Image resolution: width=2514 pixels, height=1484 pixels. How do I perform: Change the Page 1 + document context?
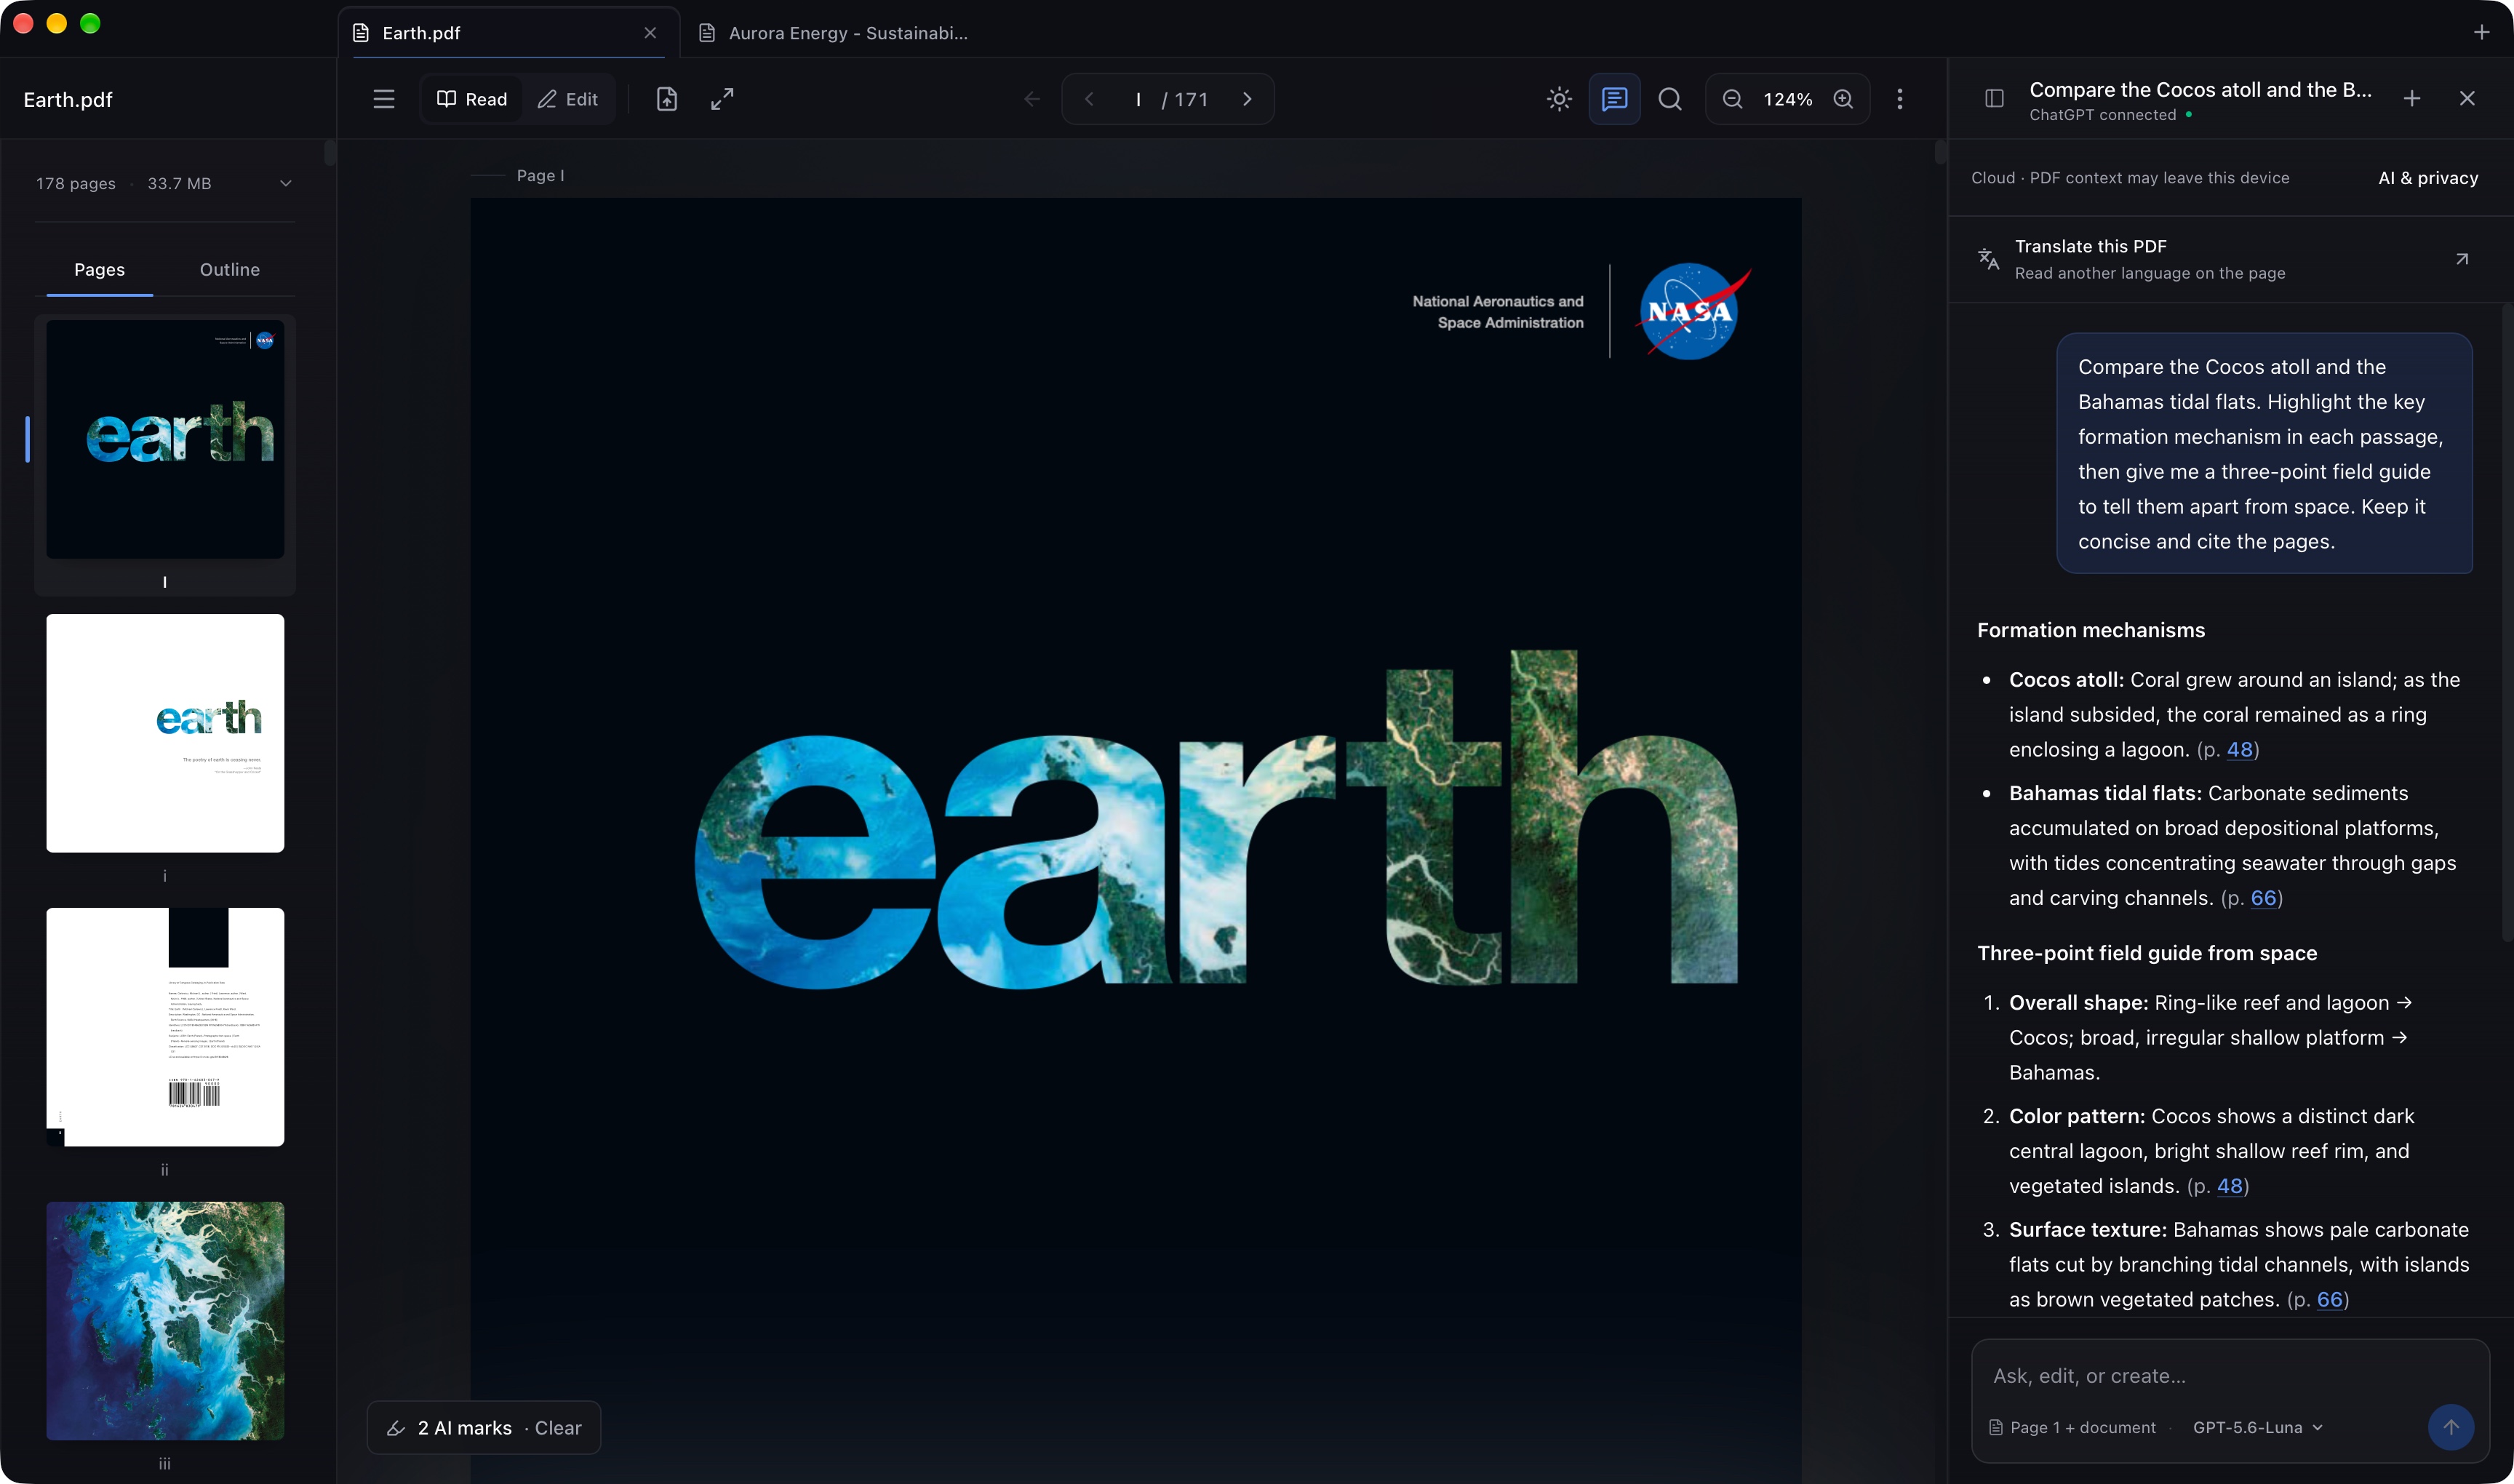pos(2072,1428)
